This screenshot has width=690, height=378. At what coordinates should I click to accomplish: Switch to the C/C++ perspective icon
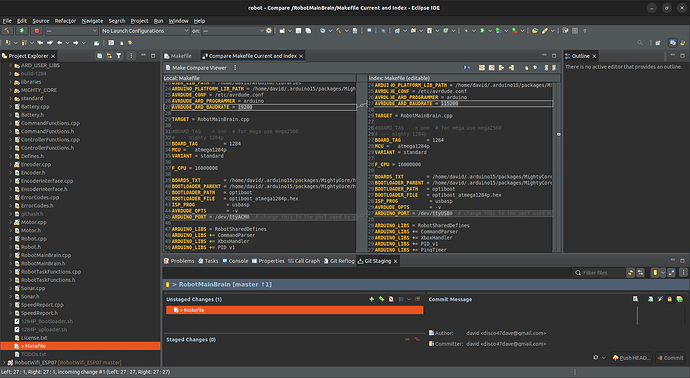click(x=672, y=43)
